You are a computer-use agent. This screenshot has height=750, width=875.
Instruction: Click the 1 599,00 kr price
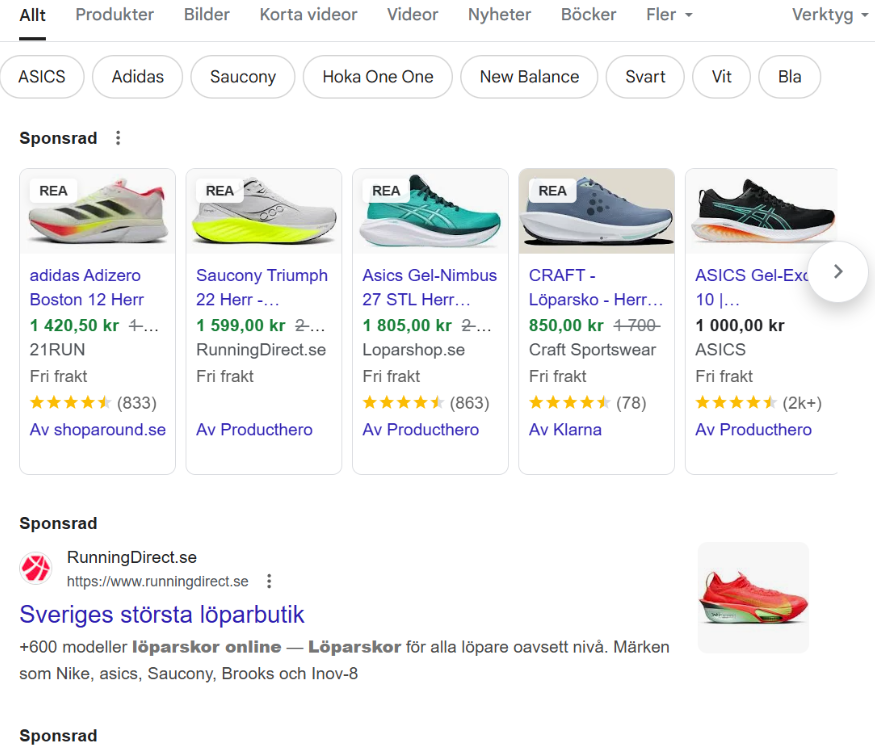[x=241, y=325]
